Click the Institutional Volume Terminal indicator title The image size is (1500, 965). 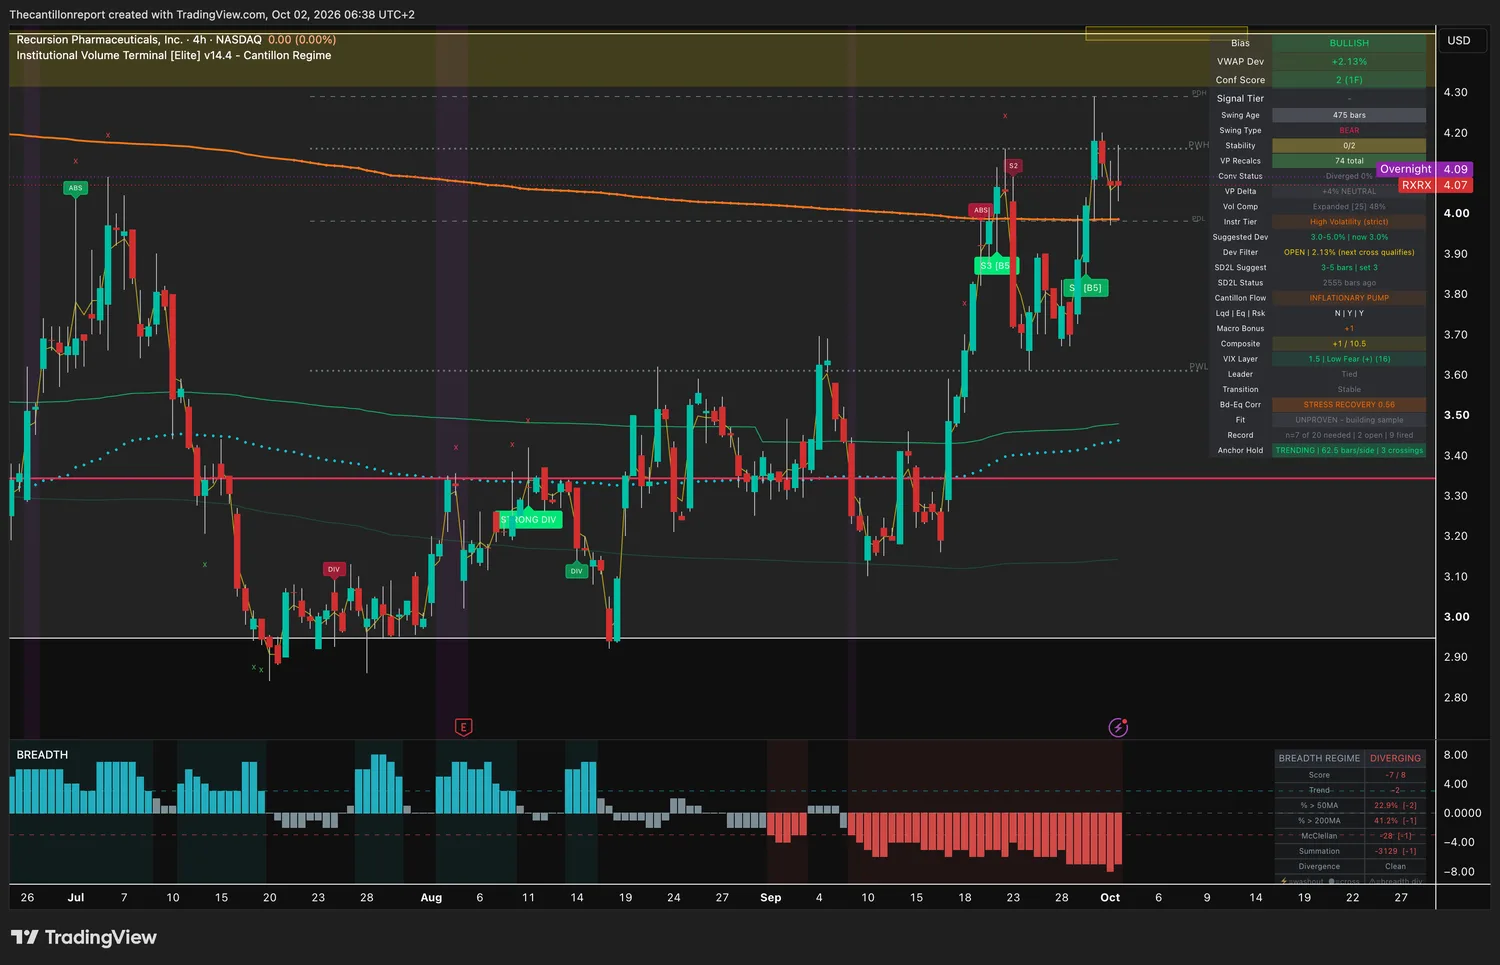174,56
